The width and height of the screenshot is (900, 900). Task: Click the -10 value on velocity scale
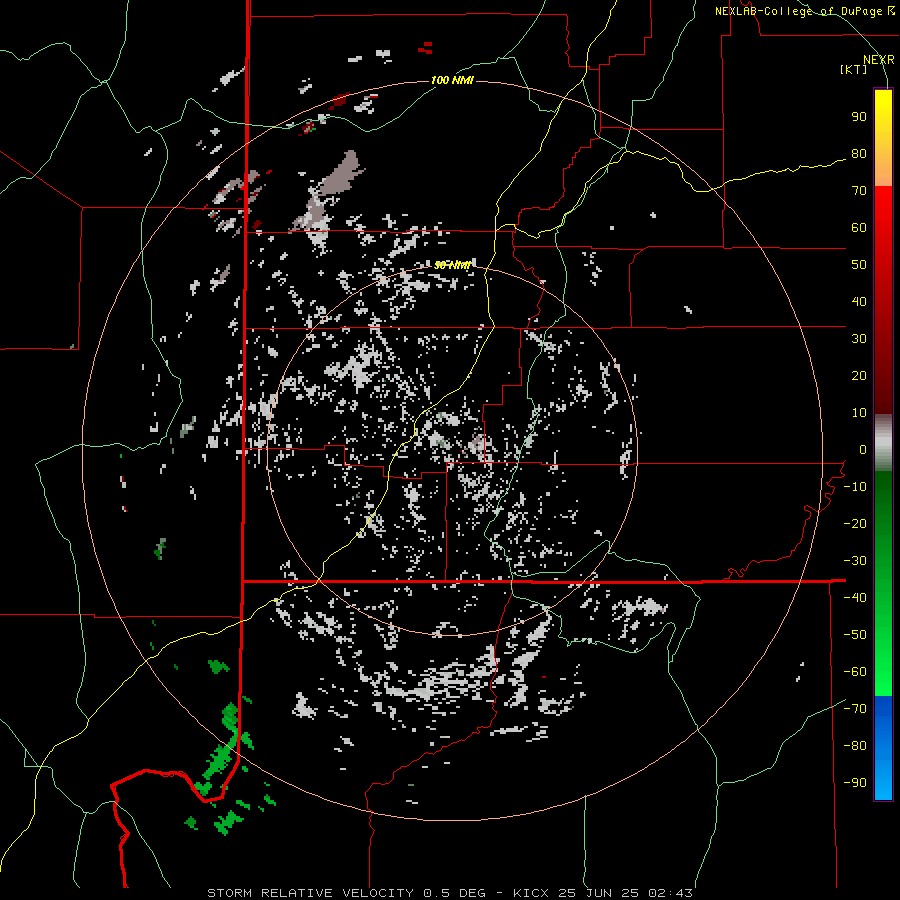tap(855, 487)
